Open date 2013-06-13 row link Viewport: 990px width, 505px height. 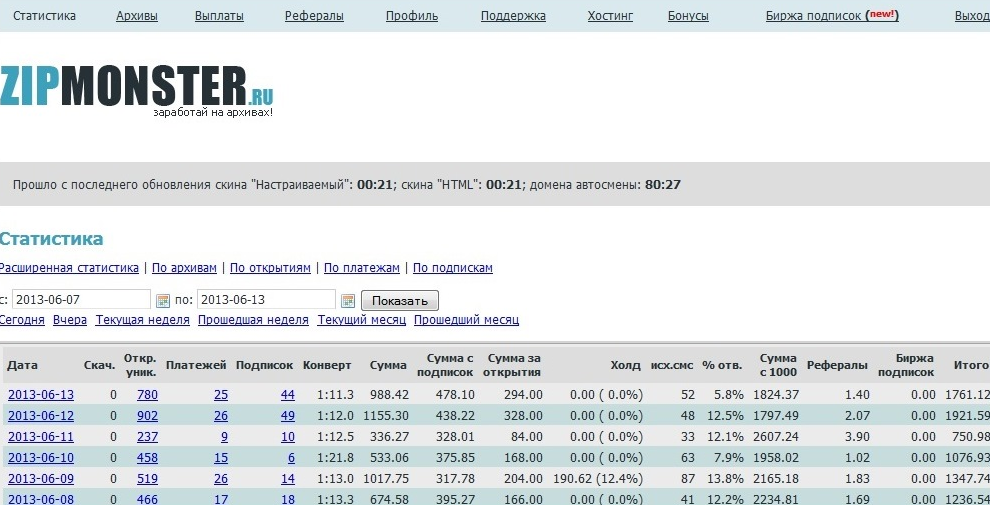pos(41,395)
